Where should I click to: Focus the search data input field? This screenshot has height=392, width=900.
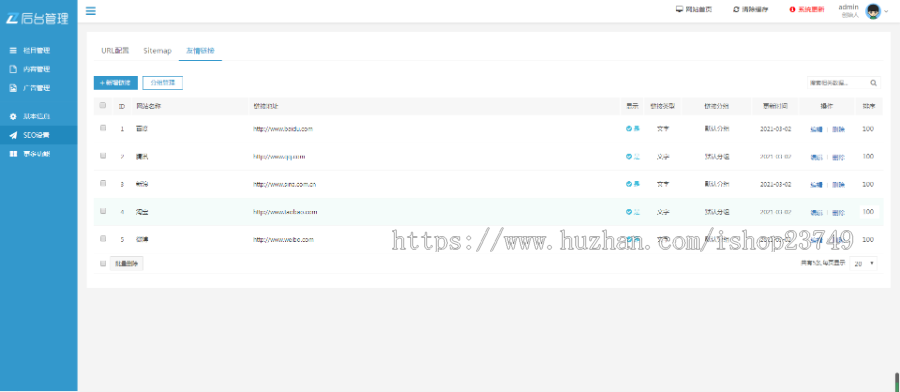pyautogui.click(x=837, y=83)
